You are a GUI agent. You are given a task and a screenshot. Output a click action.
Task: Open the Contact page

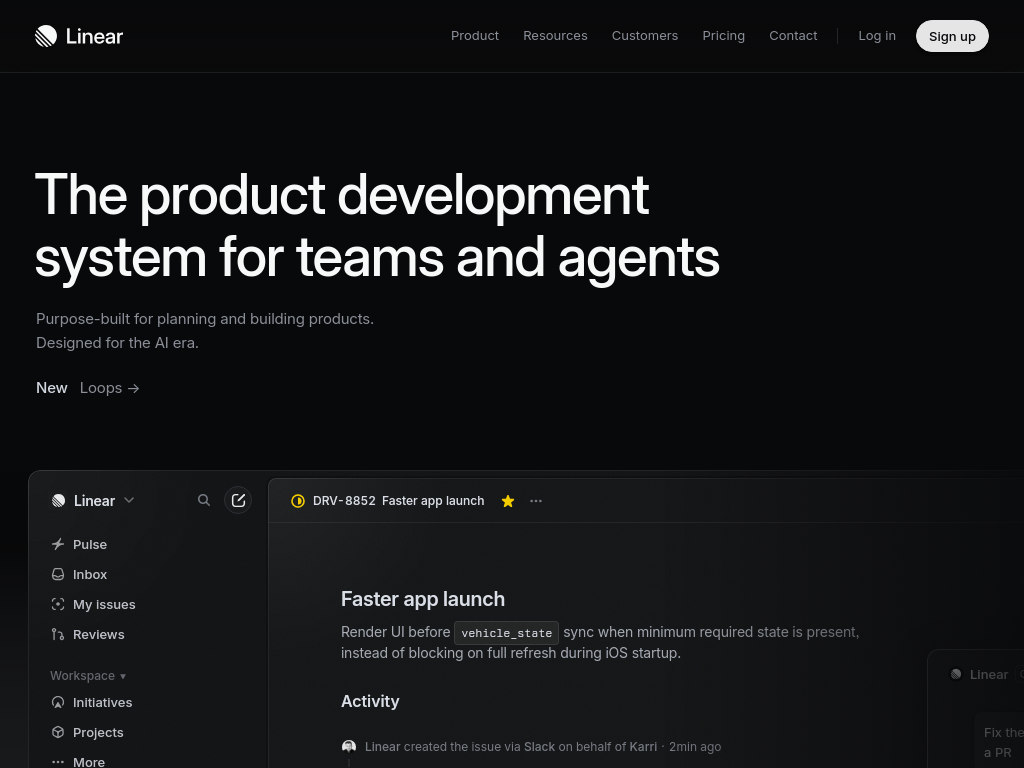click(x=793, y=36)
